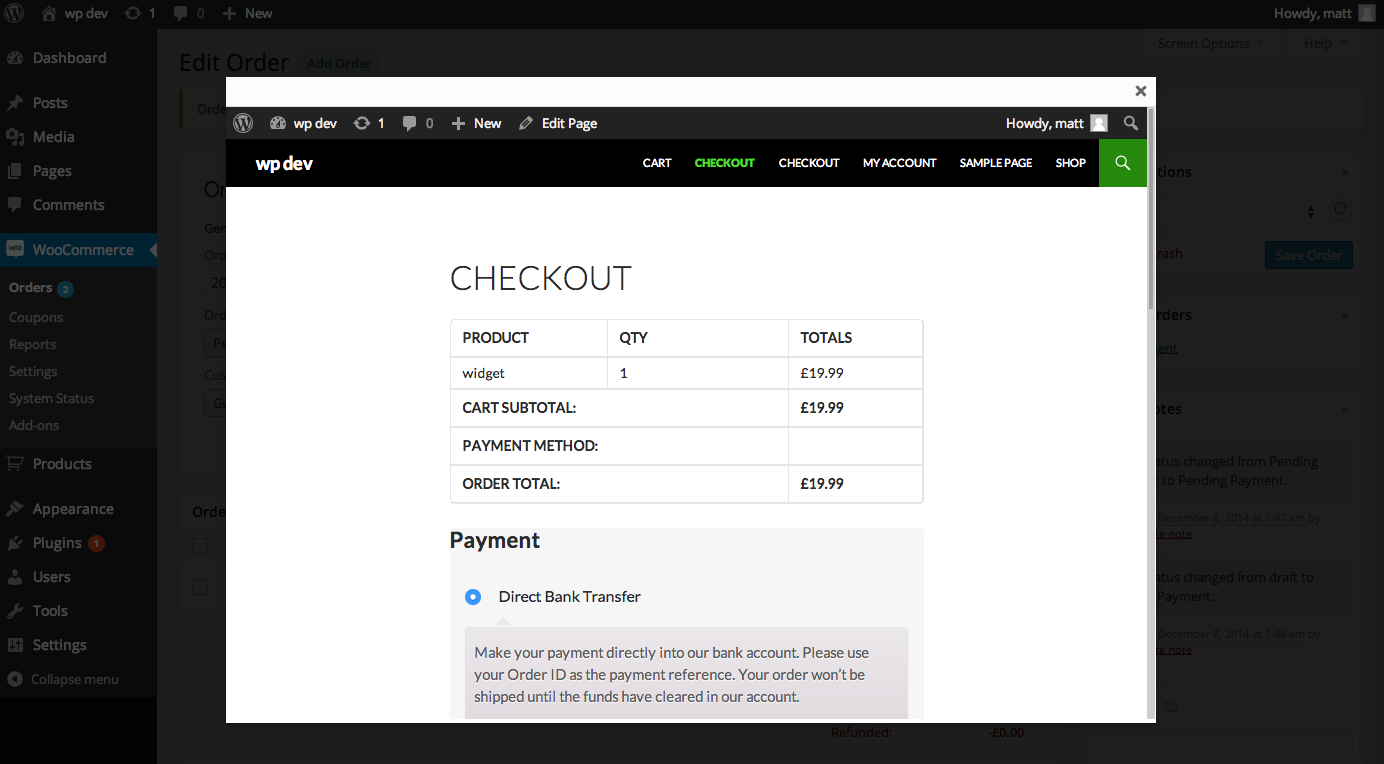Tick the first order item checkbox behind the modal
Viewport: 1384px width, 764px height.
click(x=200, y=546)
